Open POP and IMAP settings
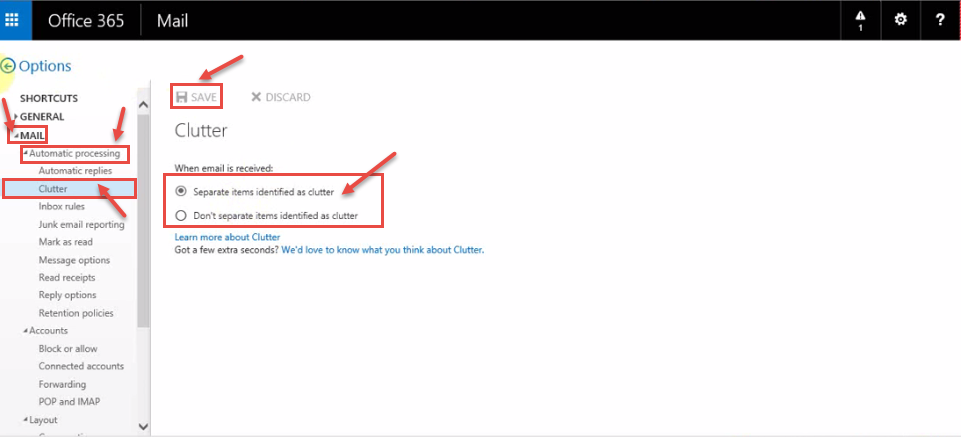Viewport: 961px width, 437px height. (x=69, y=402)
